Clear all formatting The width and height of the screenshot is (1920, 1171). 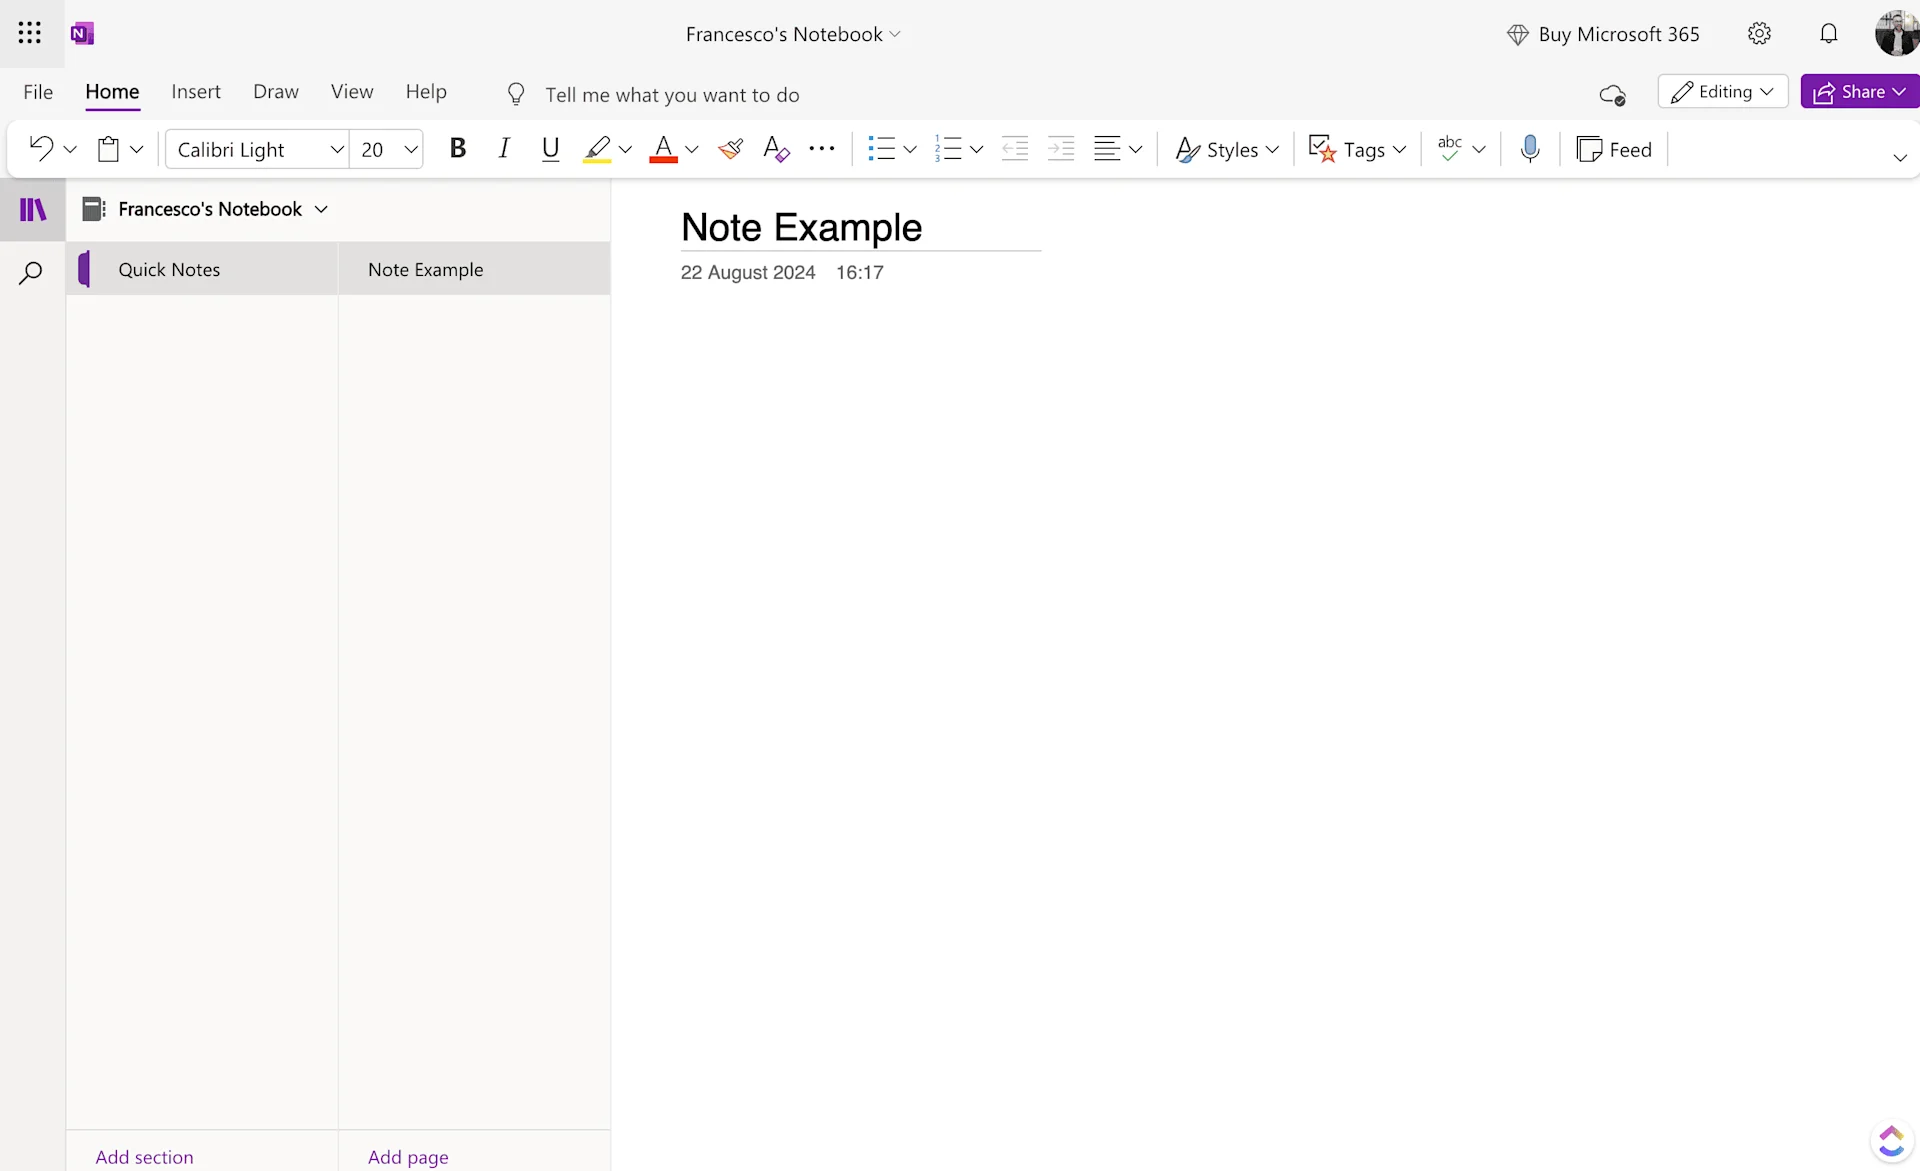777,148
